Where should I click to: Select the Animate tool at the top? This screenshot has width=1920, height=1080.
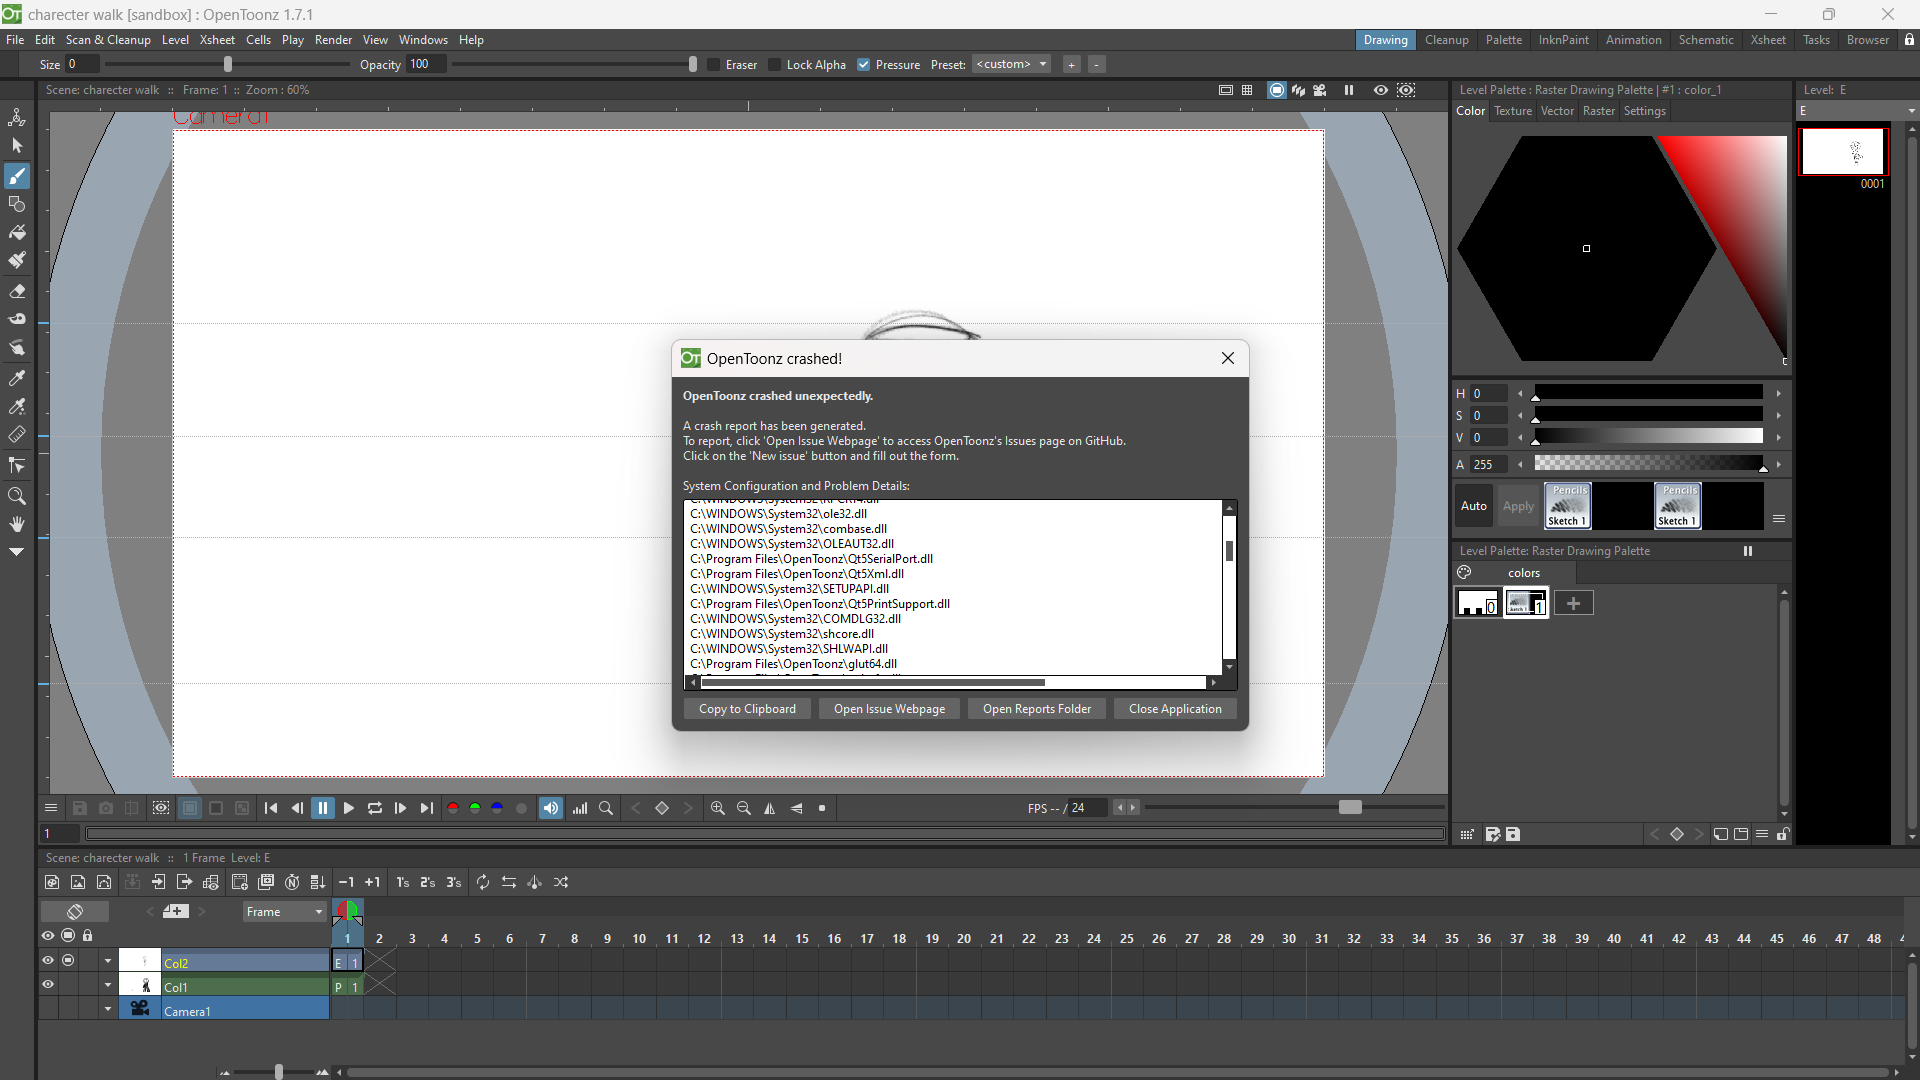click(17, 117)
